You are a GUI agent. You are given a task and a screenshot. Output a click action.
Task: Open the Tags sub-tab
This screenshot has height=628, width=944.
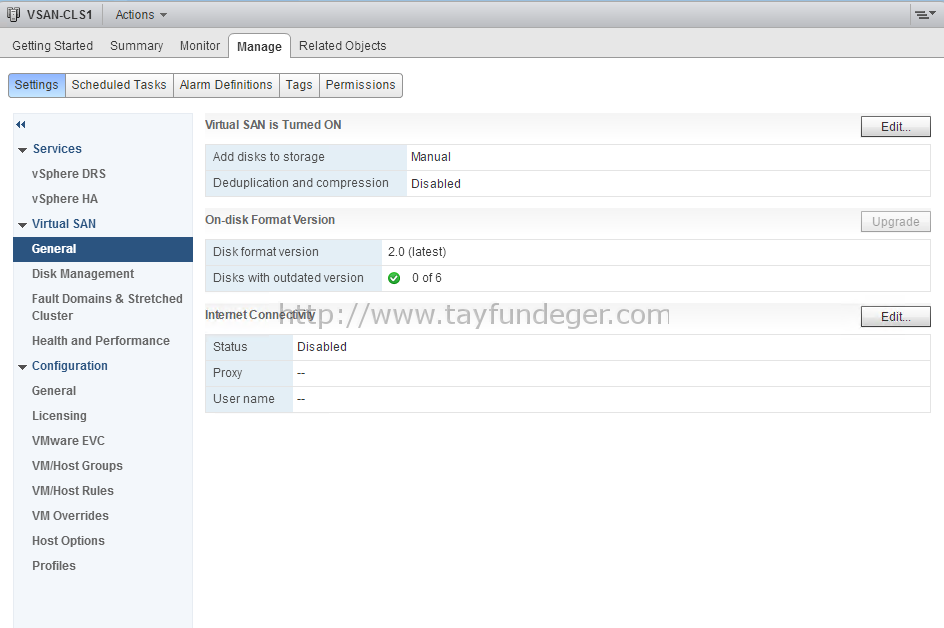(x=299, y=85)
